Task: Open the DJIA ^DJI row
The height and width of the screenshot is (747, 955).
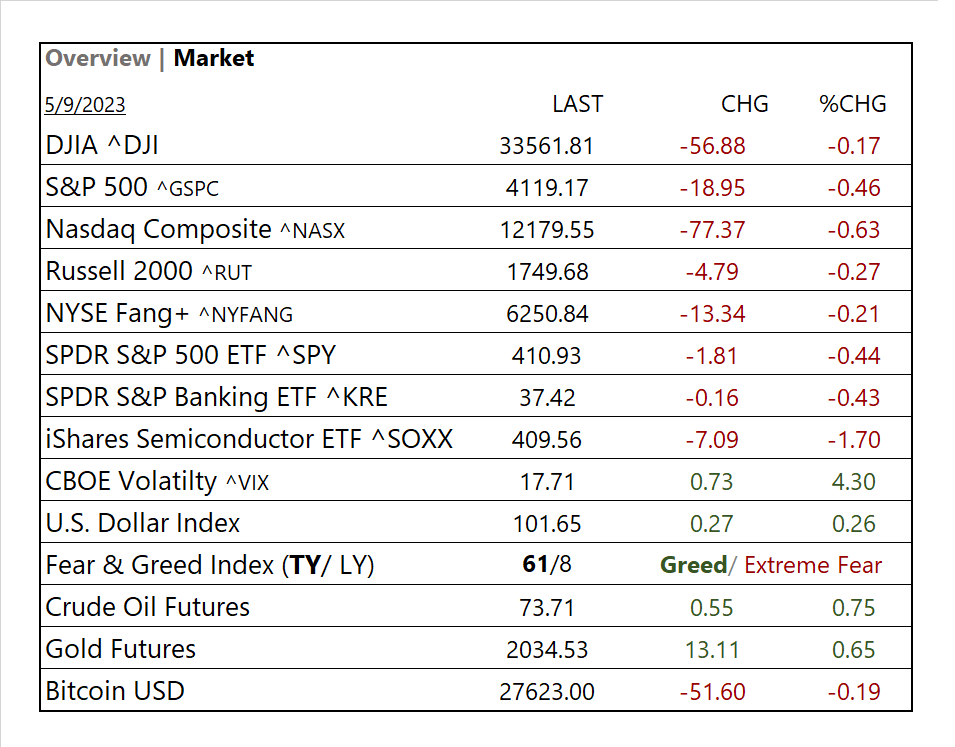Action: (x=102, y=146)
